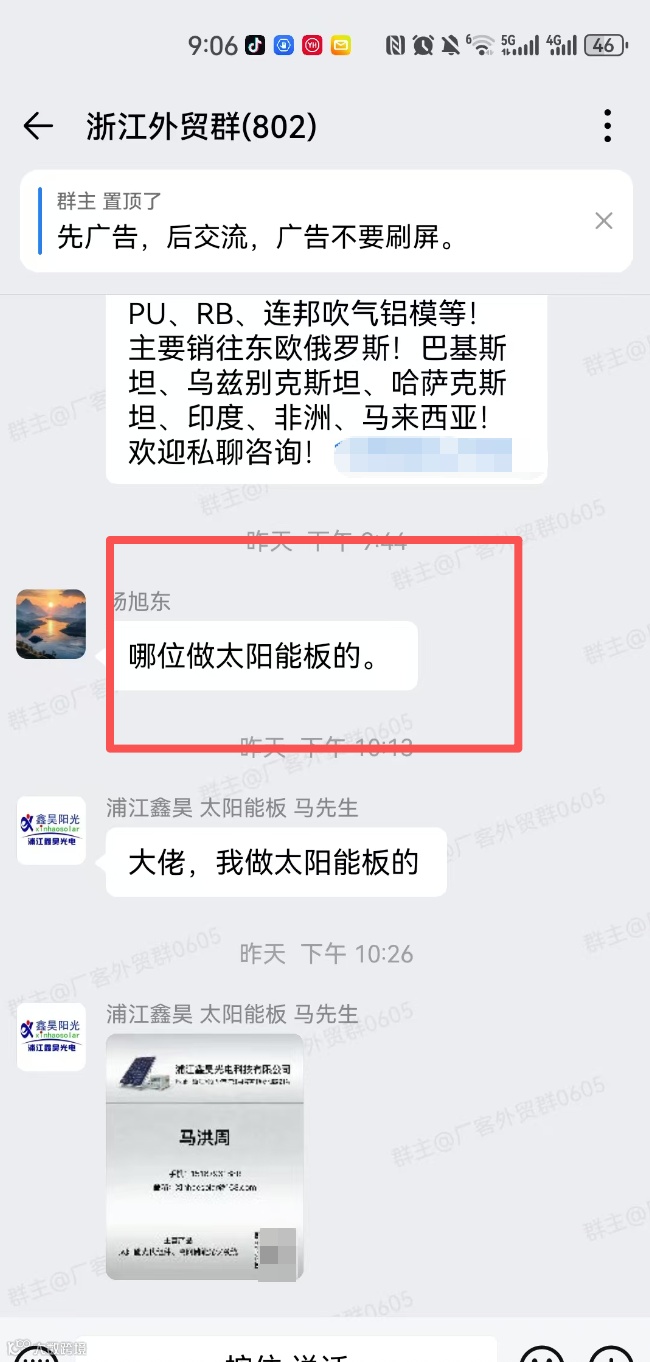
Task: Tap the TikTok notification icon in status bar
Action: tap(255, 45)
